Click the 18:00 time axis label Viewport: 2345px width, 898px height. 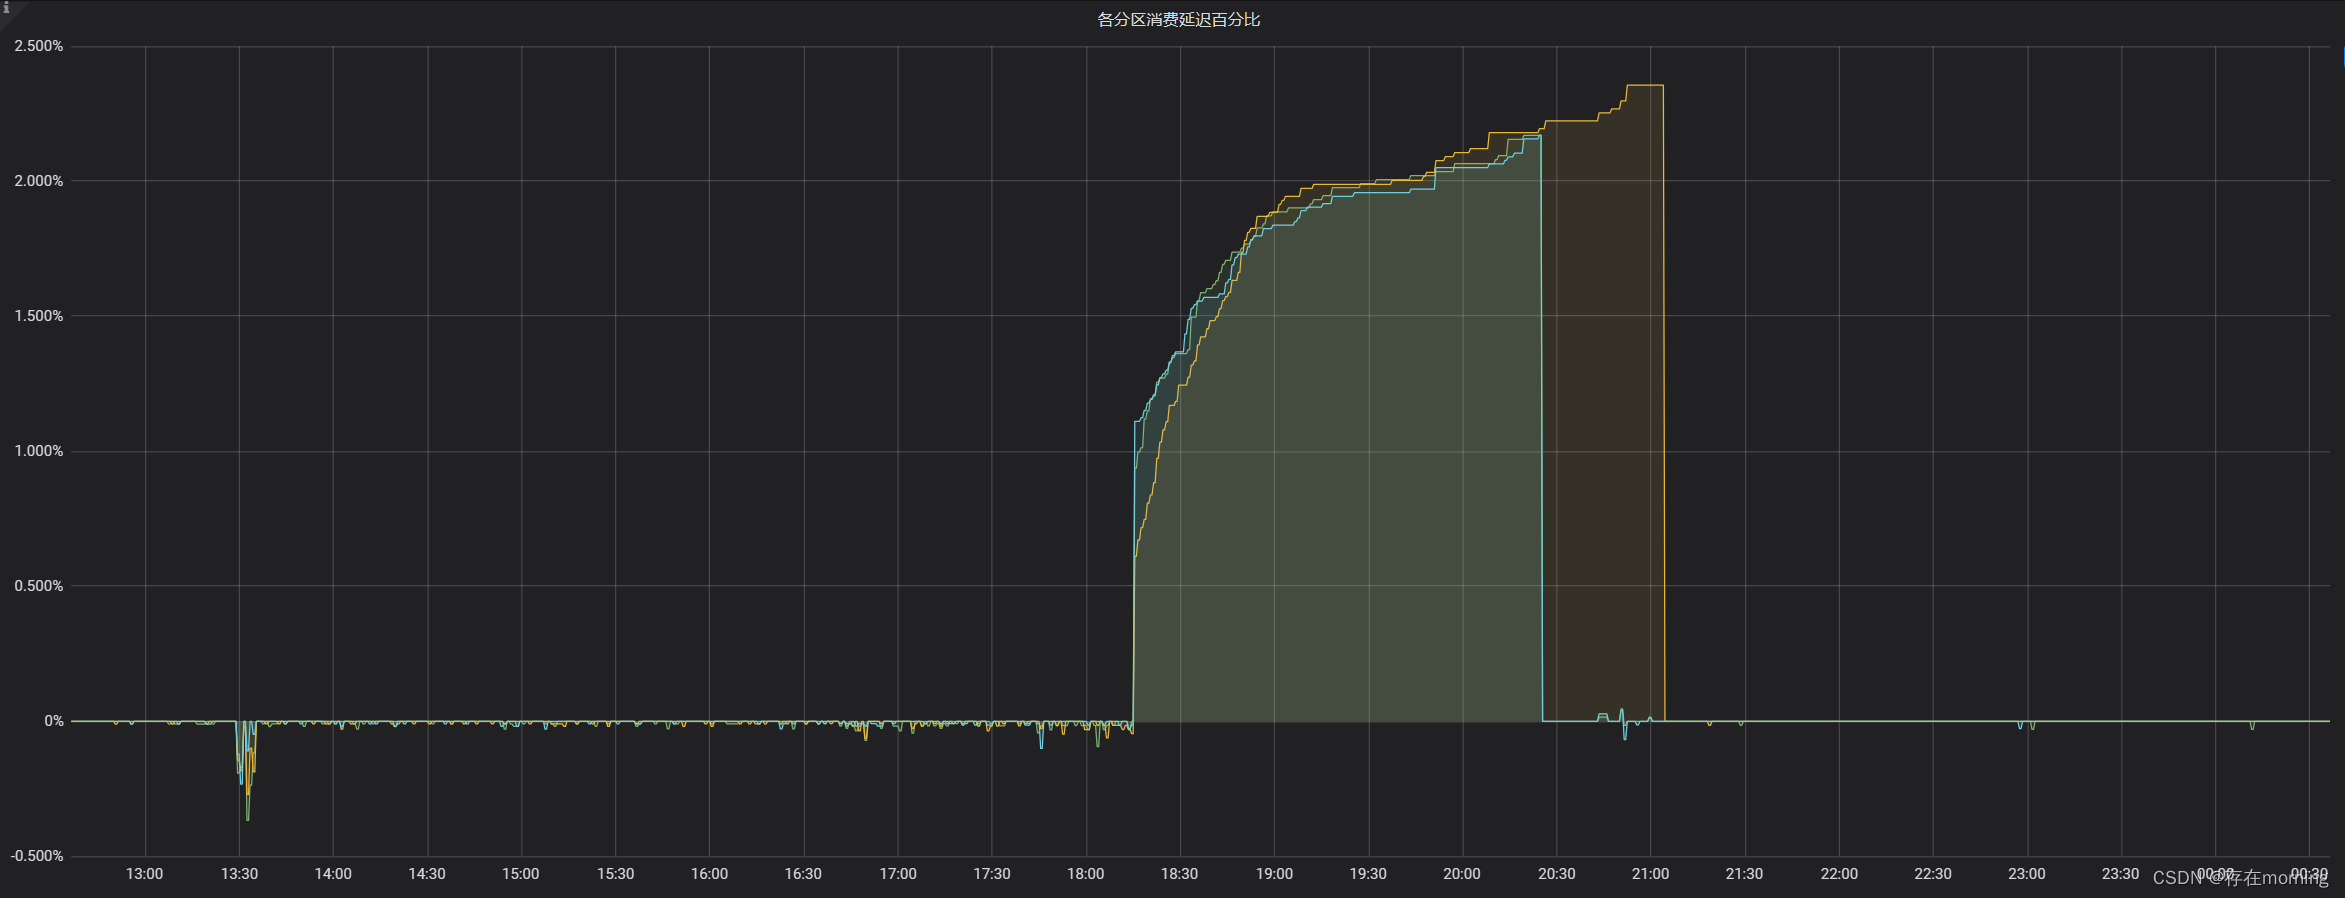(x=1086, y=874)
